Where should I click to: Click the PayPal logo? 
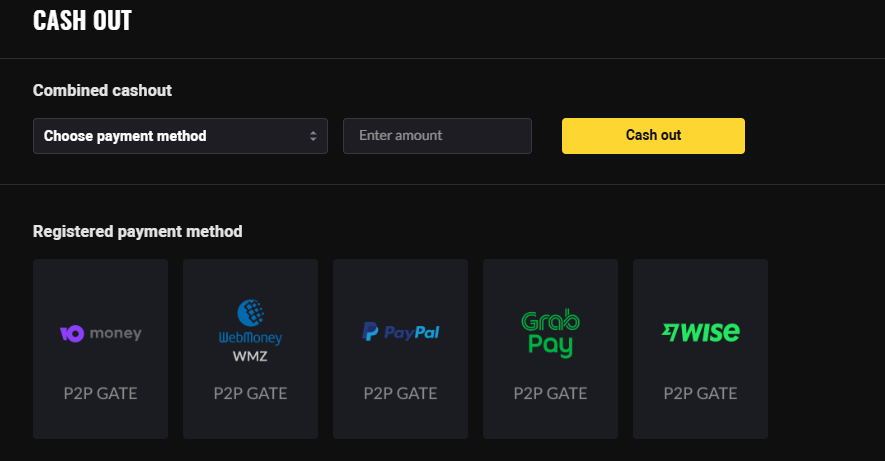coord(400,333)
